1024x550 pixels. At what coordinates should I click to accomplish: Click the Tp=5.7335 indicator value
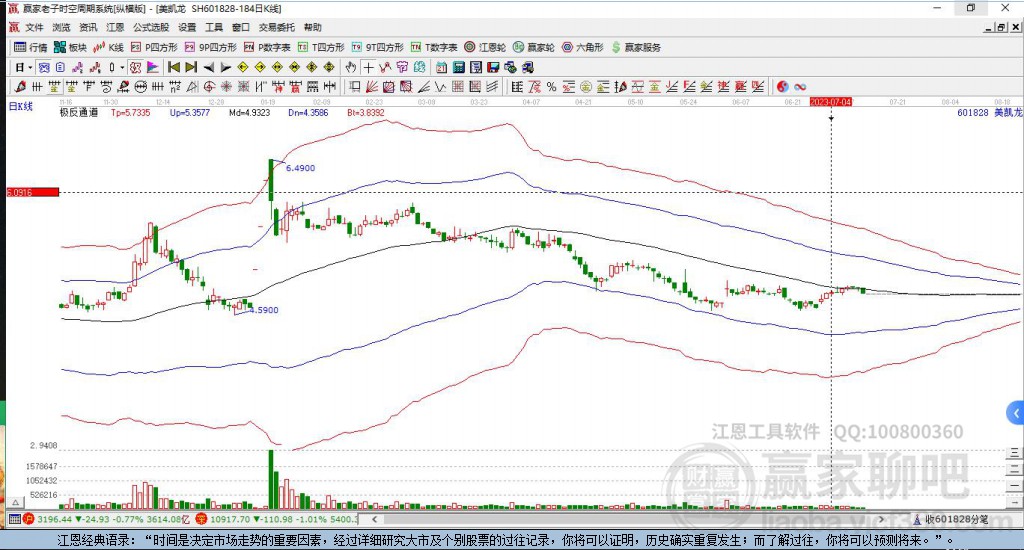(131, 112)
